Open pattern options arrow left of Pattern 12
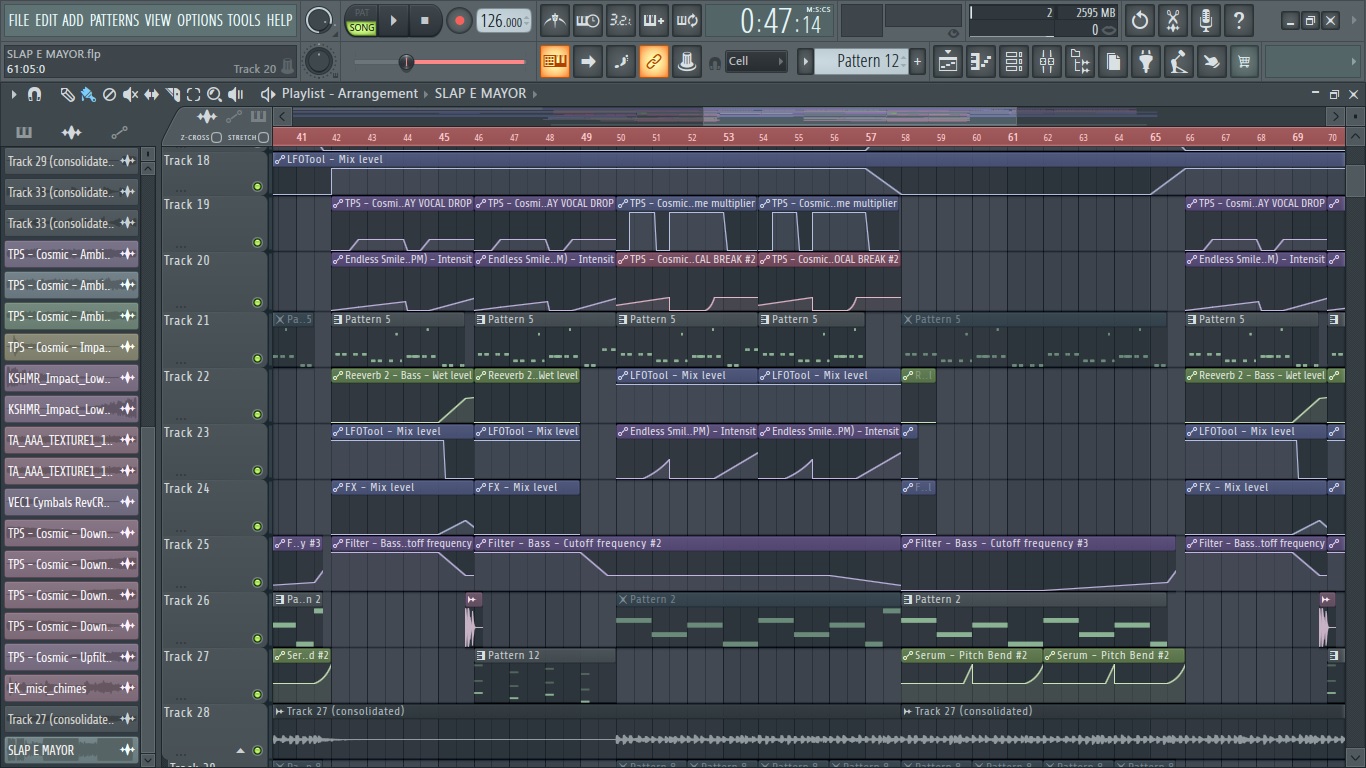The image size is (1366, 768). coord(805,61)
